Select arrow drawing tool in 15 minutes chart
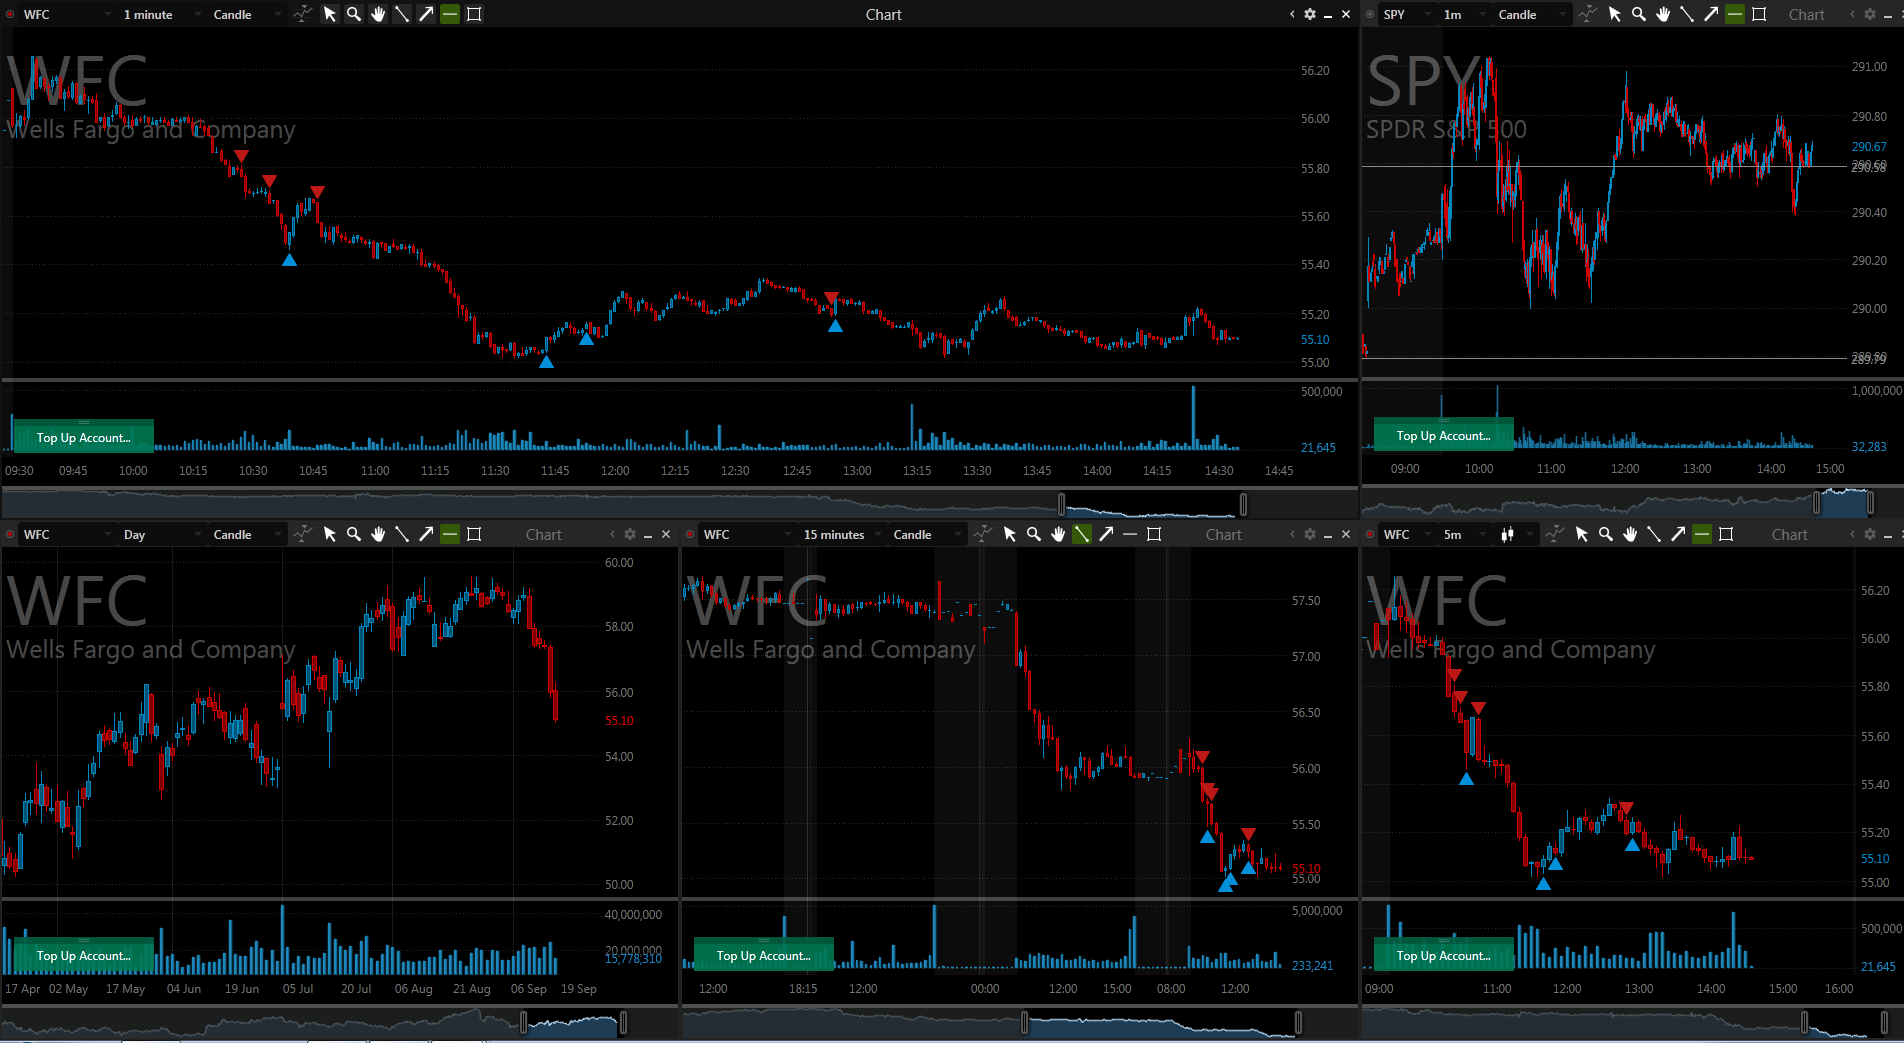This screenshot has height=1043, width=1904. pyautogui.click(x=1106, y=534)
